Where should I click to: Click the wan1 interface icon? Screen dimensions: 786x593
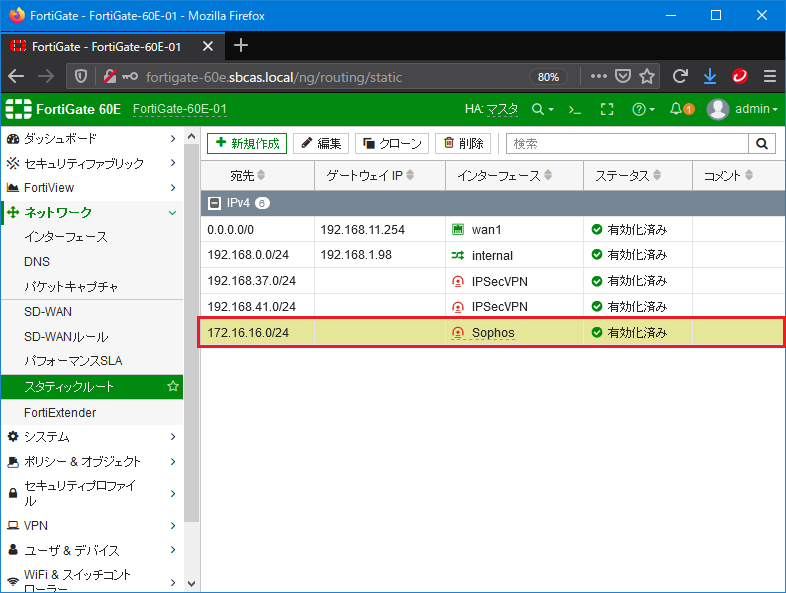coord(458,230)
